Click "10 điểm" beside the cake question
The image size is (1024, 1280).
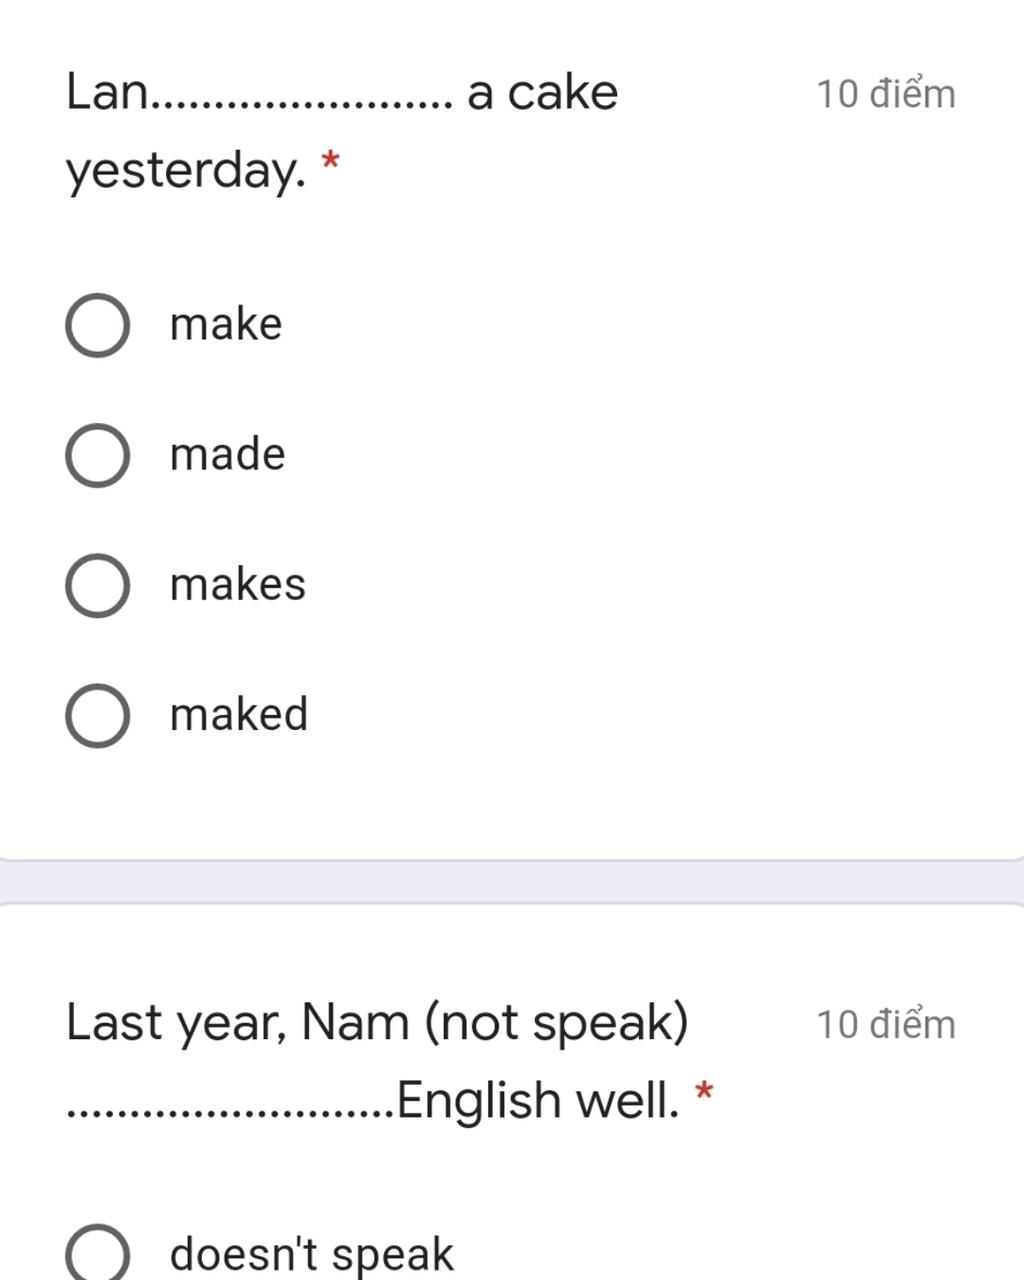tap(886, 95)
